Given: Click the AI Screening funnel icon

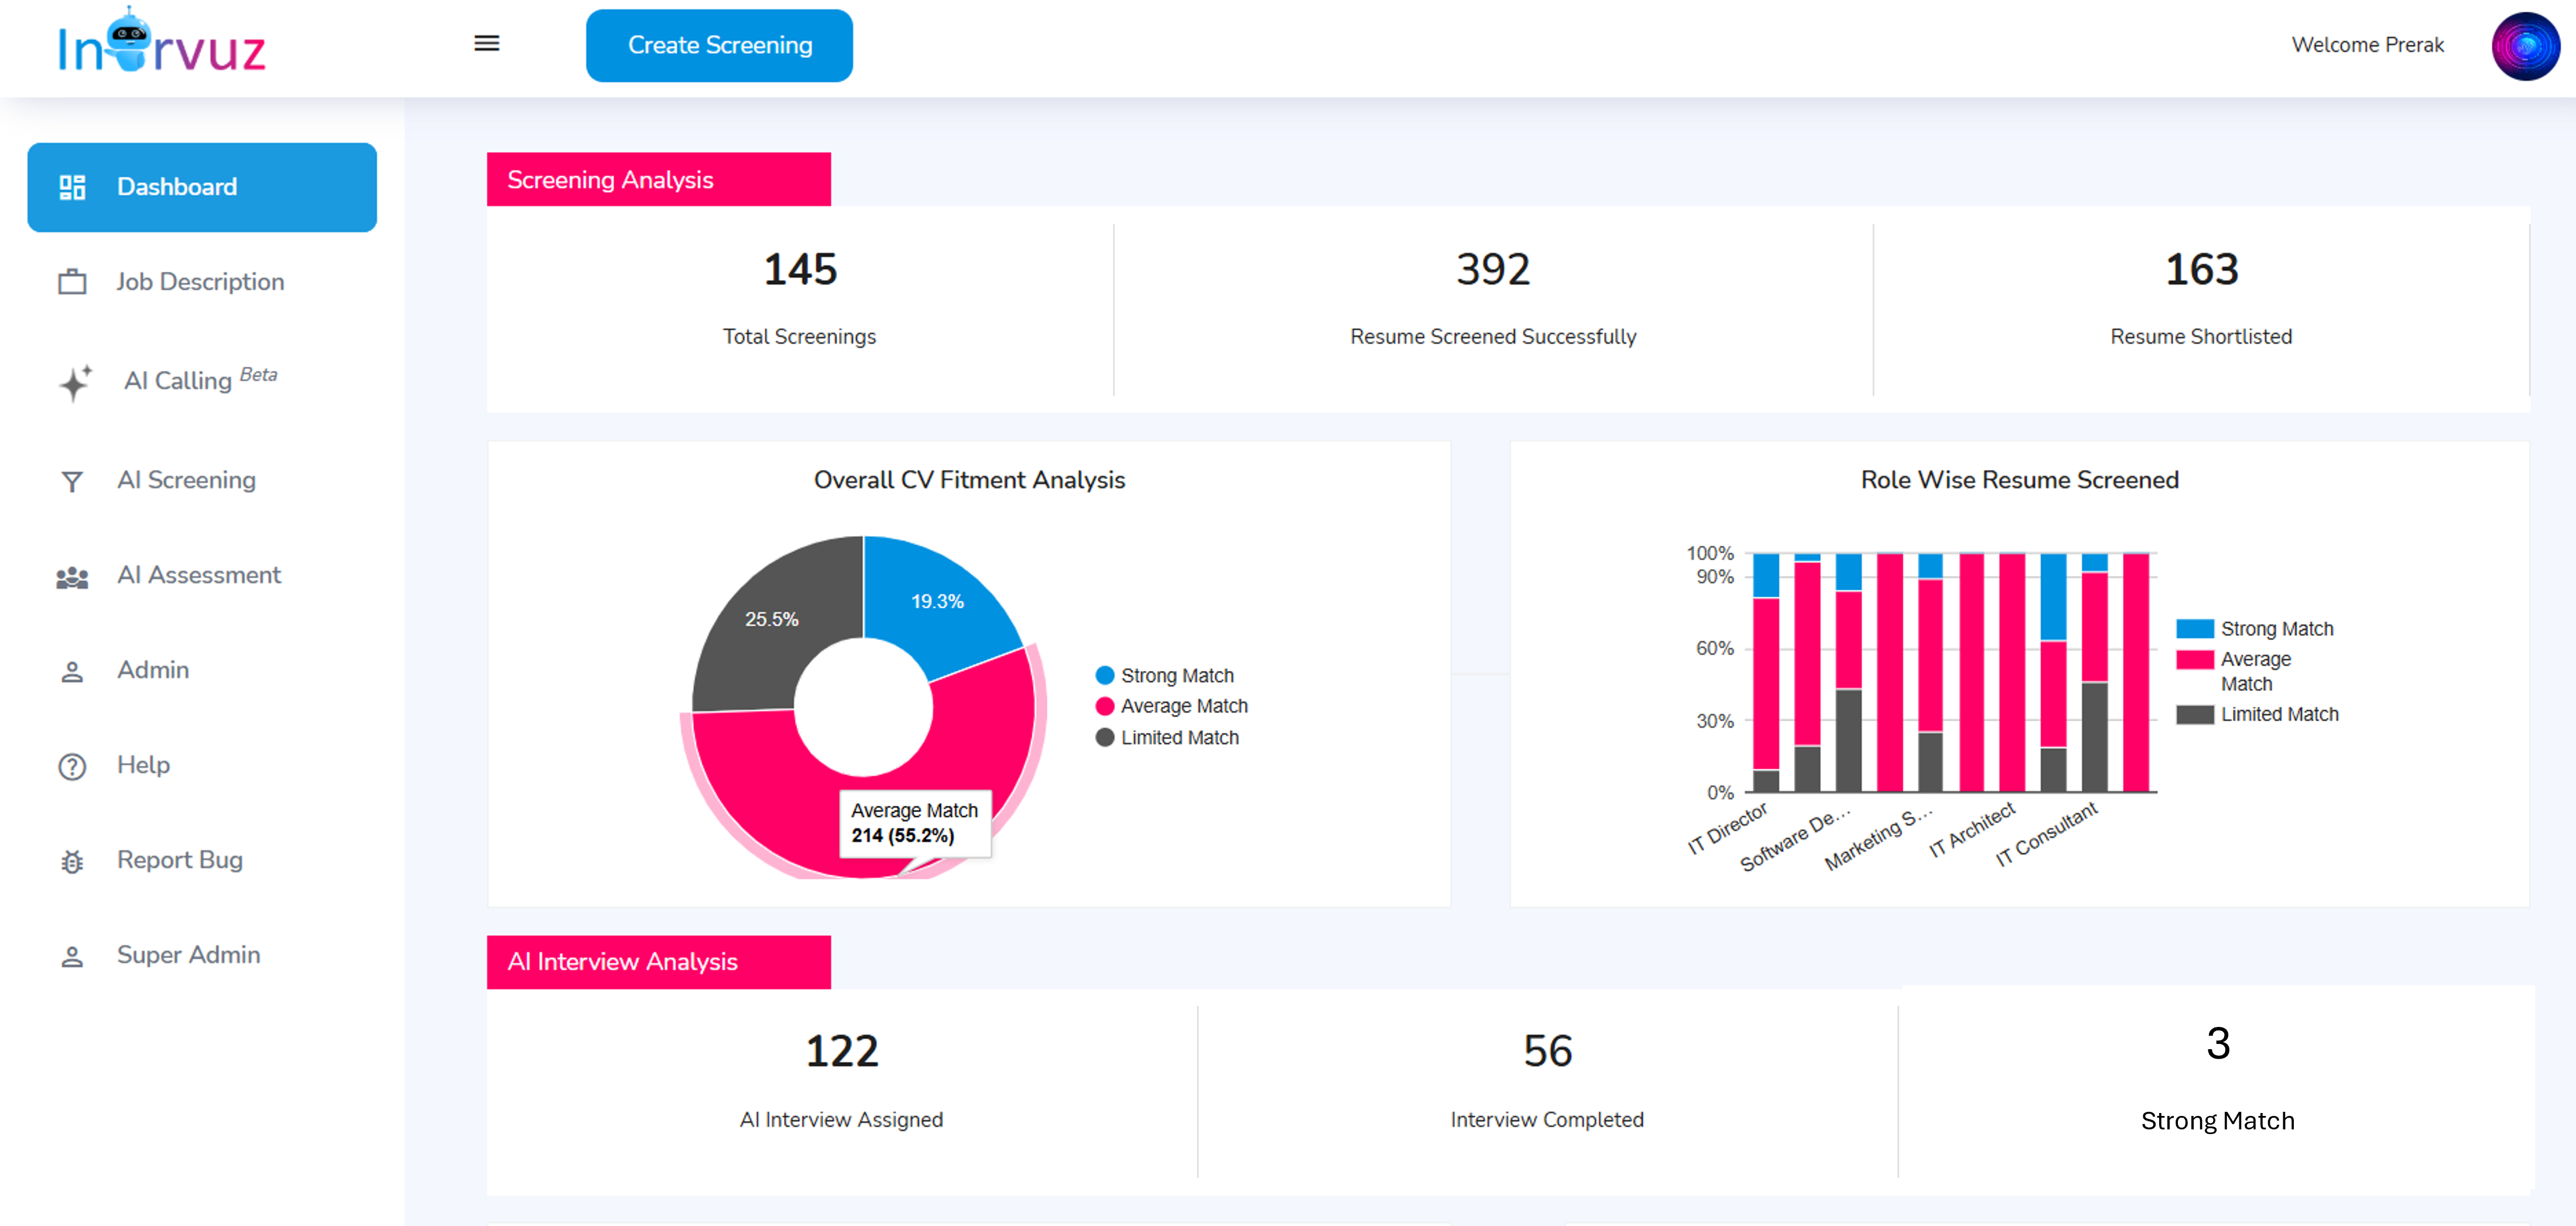Looking at the screenshot, I should (72, 481).
